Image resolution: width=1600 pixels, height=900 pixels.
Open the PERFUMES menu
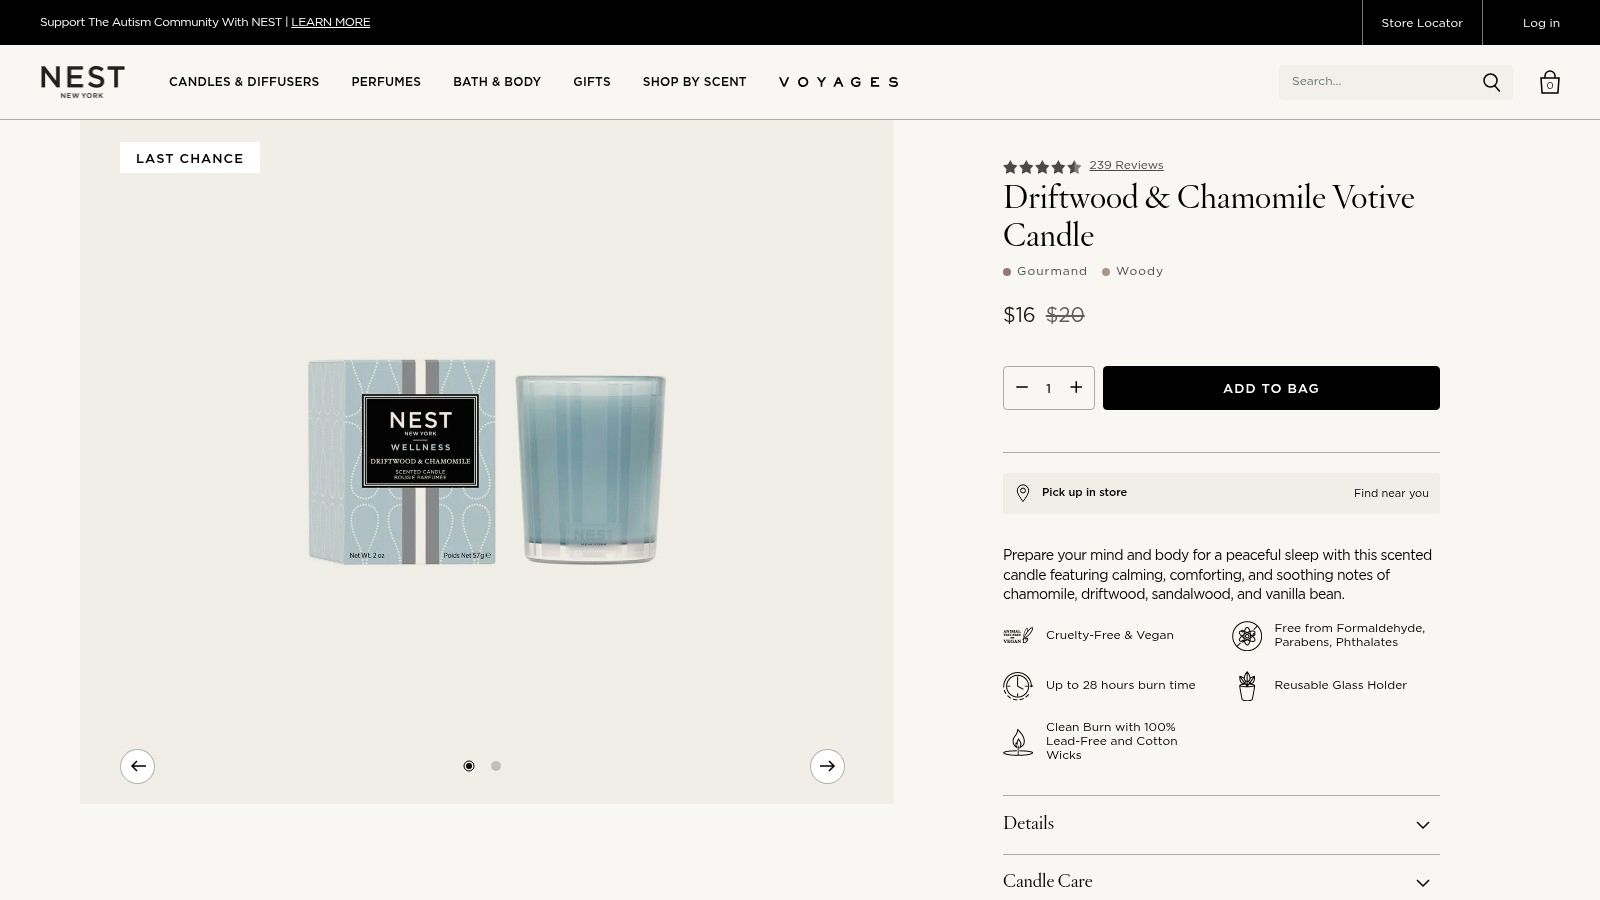click(x=386, y=82)
